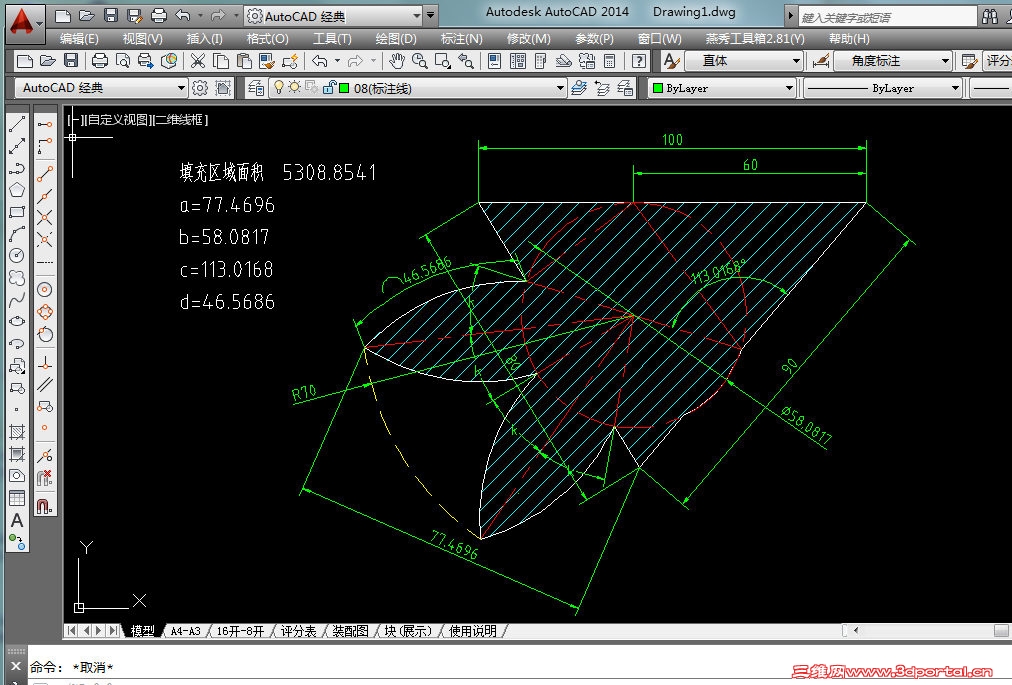Click the keyword search input field
The image size is (1012, 685).
coord(887,17)
